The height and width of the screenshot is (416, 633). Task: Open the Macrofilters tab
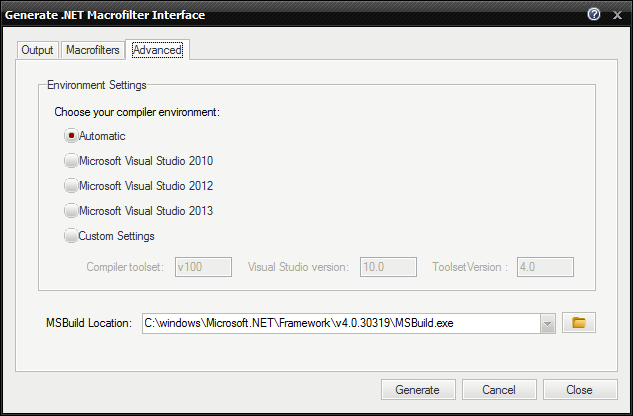coord(93,50)
